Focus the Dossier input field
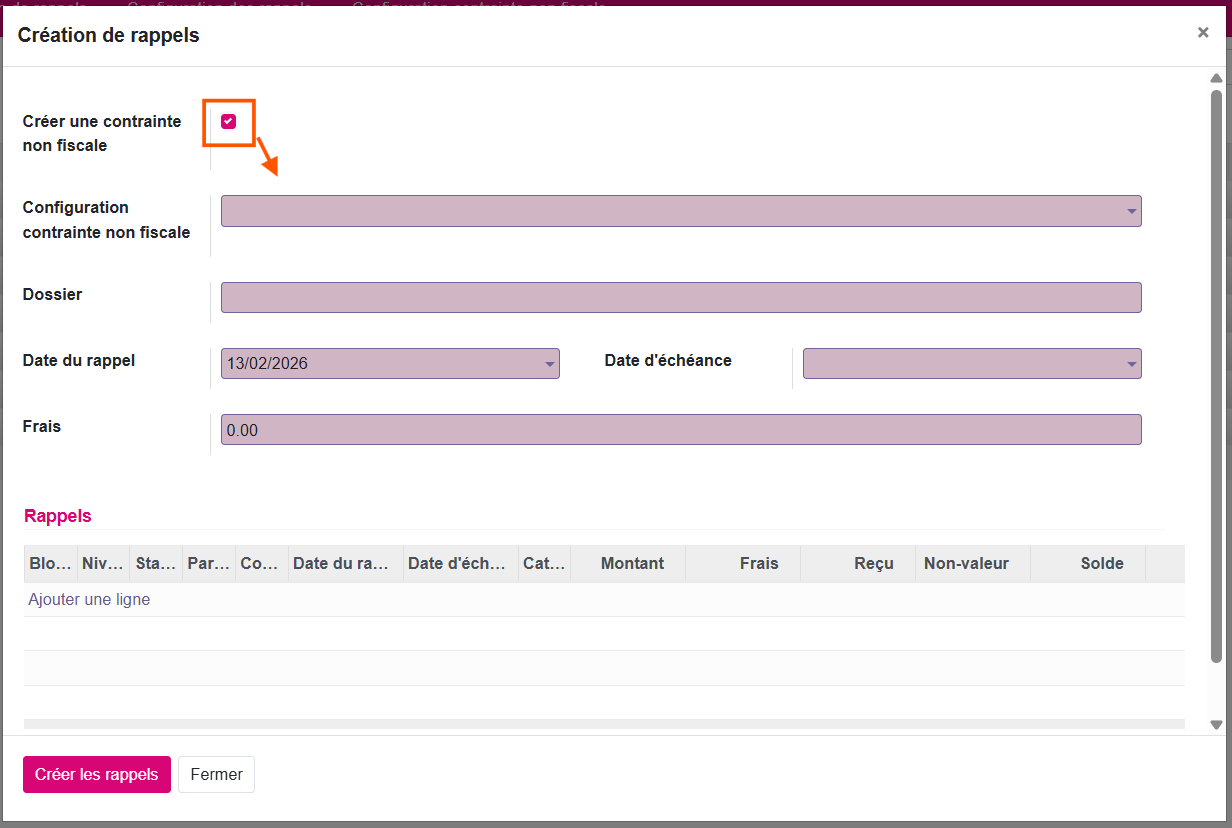This screenshot has width=1232, height=828. 680,298
